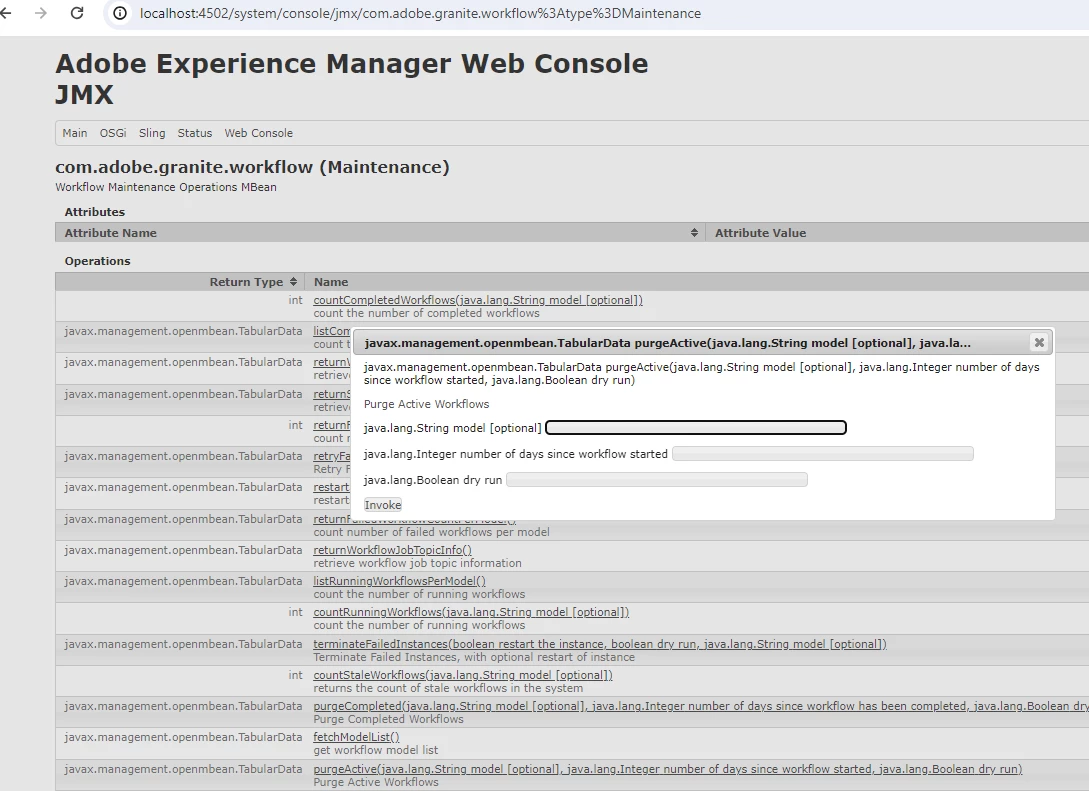This screenshot has height=791, width=1089.
Task: Open purgeActive operation link in table
Action: coord(667,769)
